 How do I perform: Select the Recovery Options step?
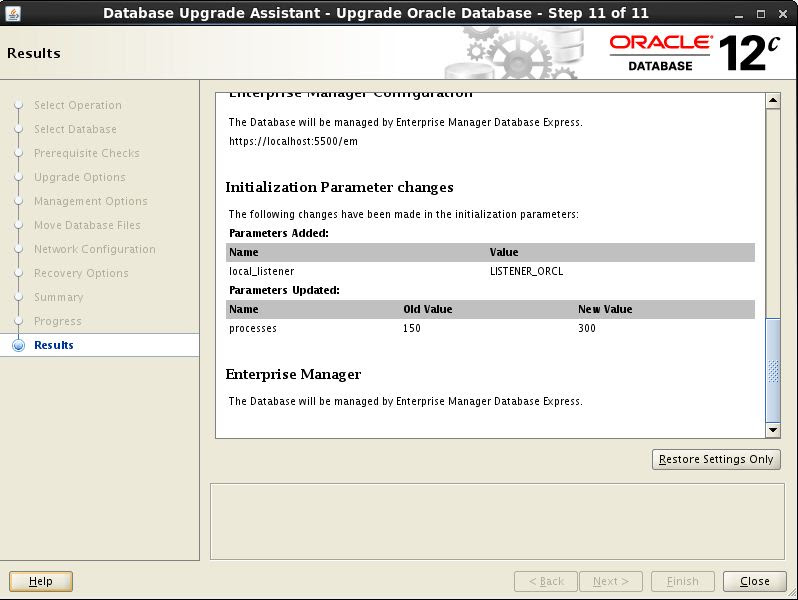[x=81, y=273]
